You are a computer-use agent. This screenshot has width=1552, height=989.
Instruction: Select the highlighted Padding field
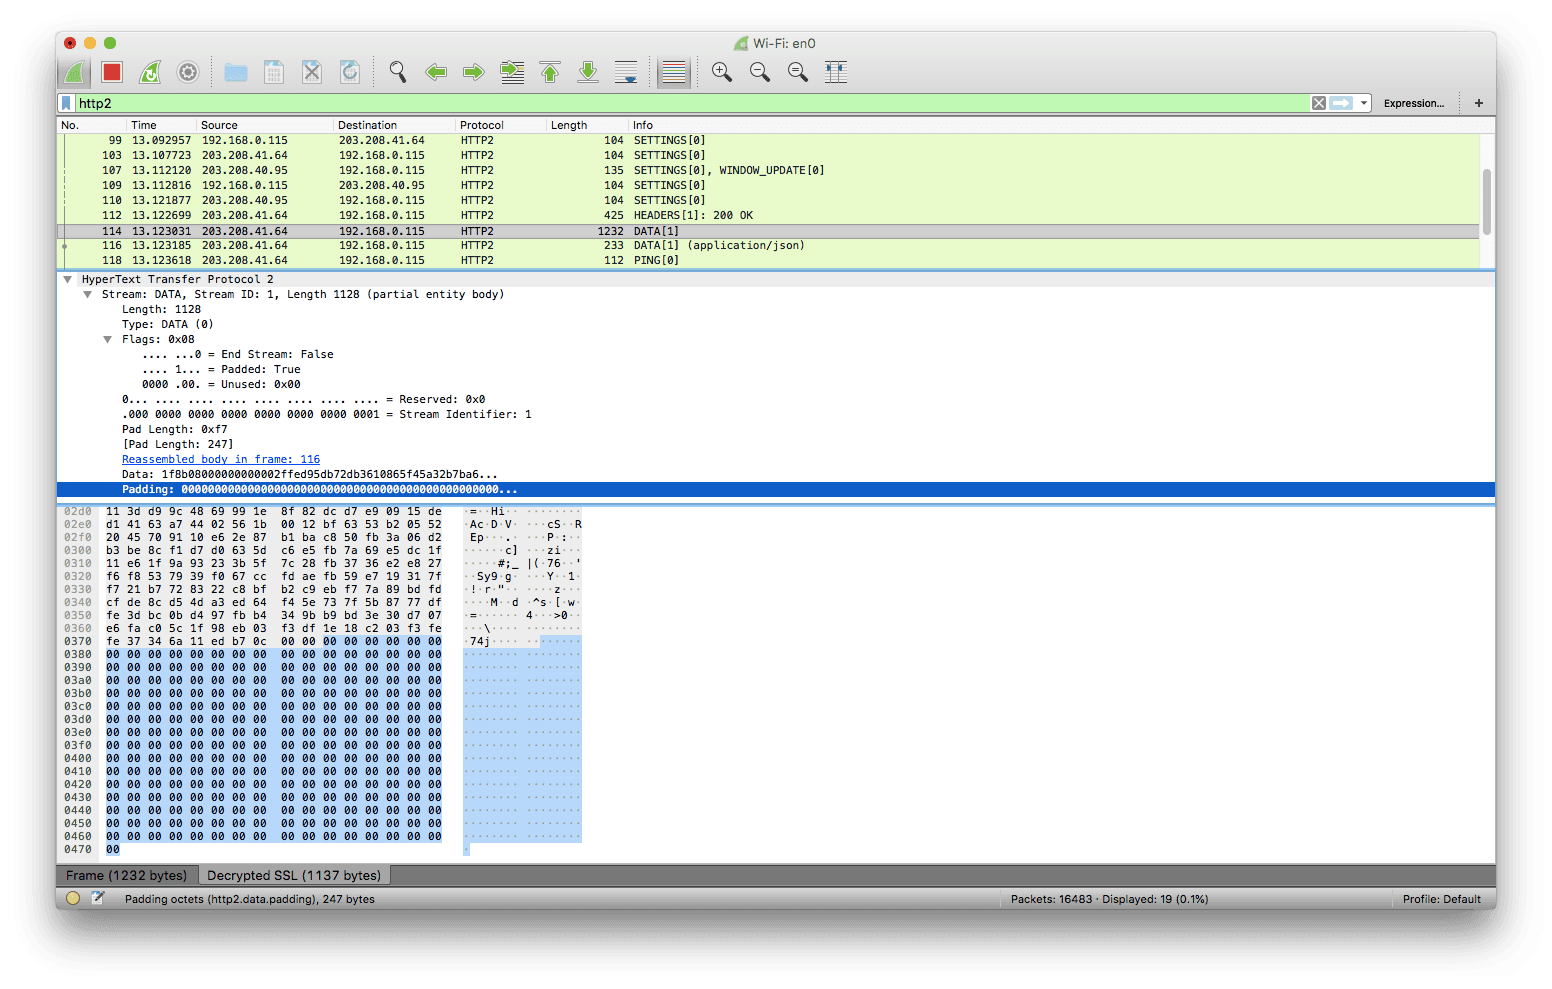776,489
